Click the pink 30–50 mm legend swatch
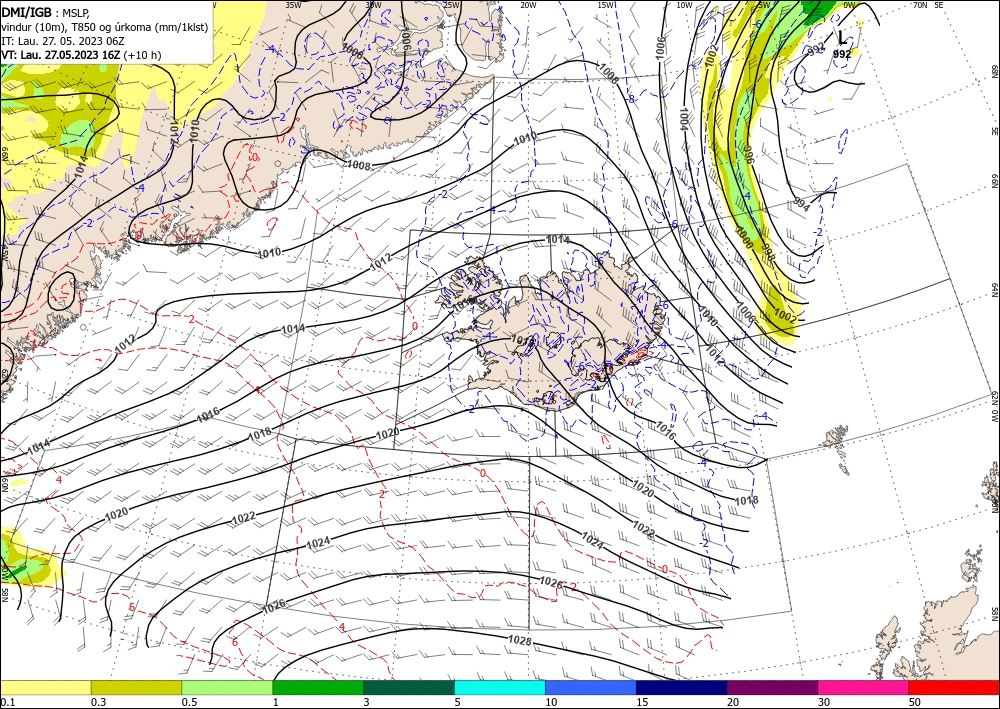1000x709 pixels. pos(863,687)
